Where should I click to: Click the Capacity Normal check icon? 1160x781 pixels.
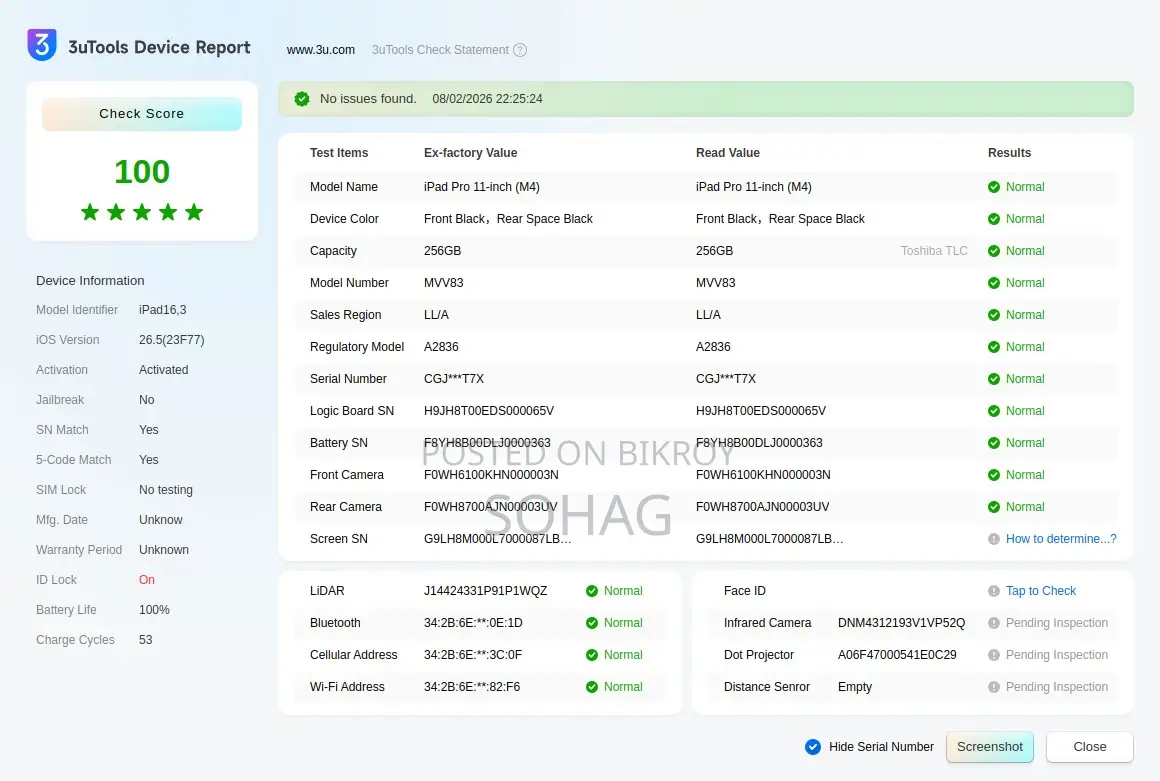pyautogui.click(x=994, y=251)
